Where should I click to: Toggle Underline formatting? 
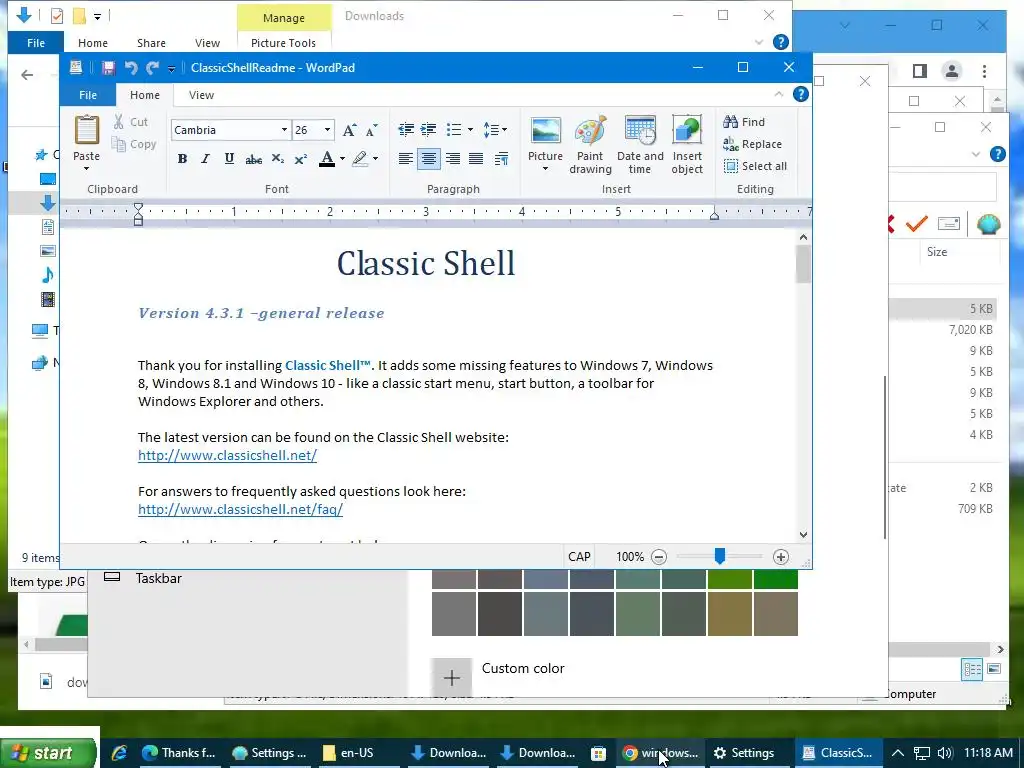tap(229, 159)
